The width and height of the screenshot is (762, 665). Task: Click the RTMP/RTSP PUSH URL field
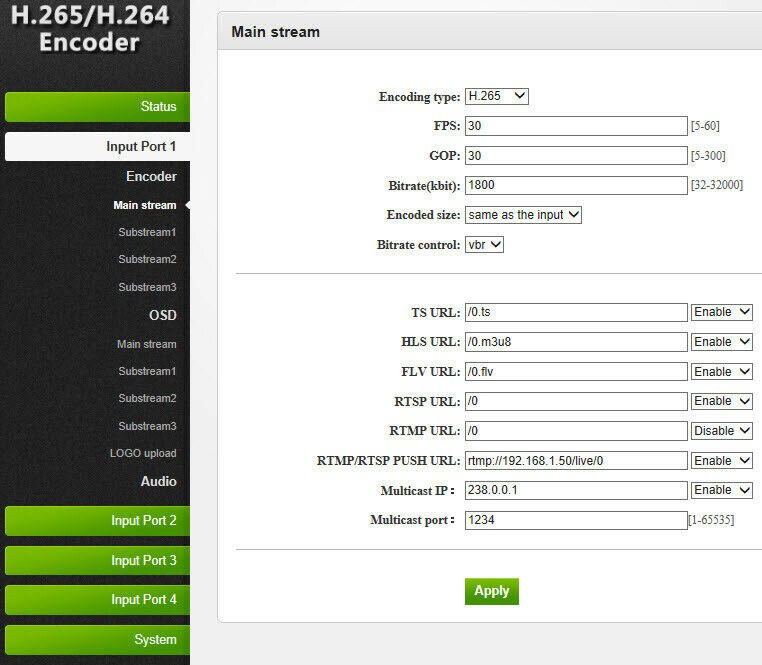[x=576, y=460]
